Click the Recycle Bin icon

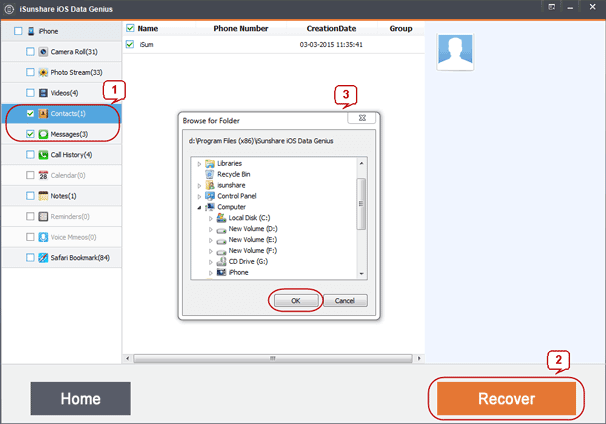(210, 174)
